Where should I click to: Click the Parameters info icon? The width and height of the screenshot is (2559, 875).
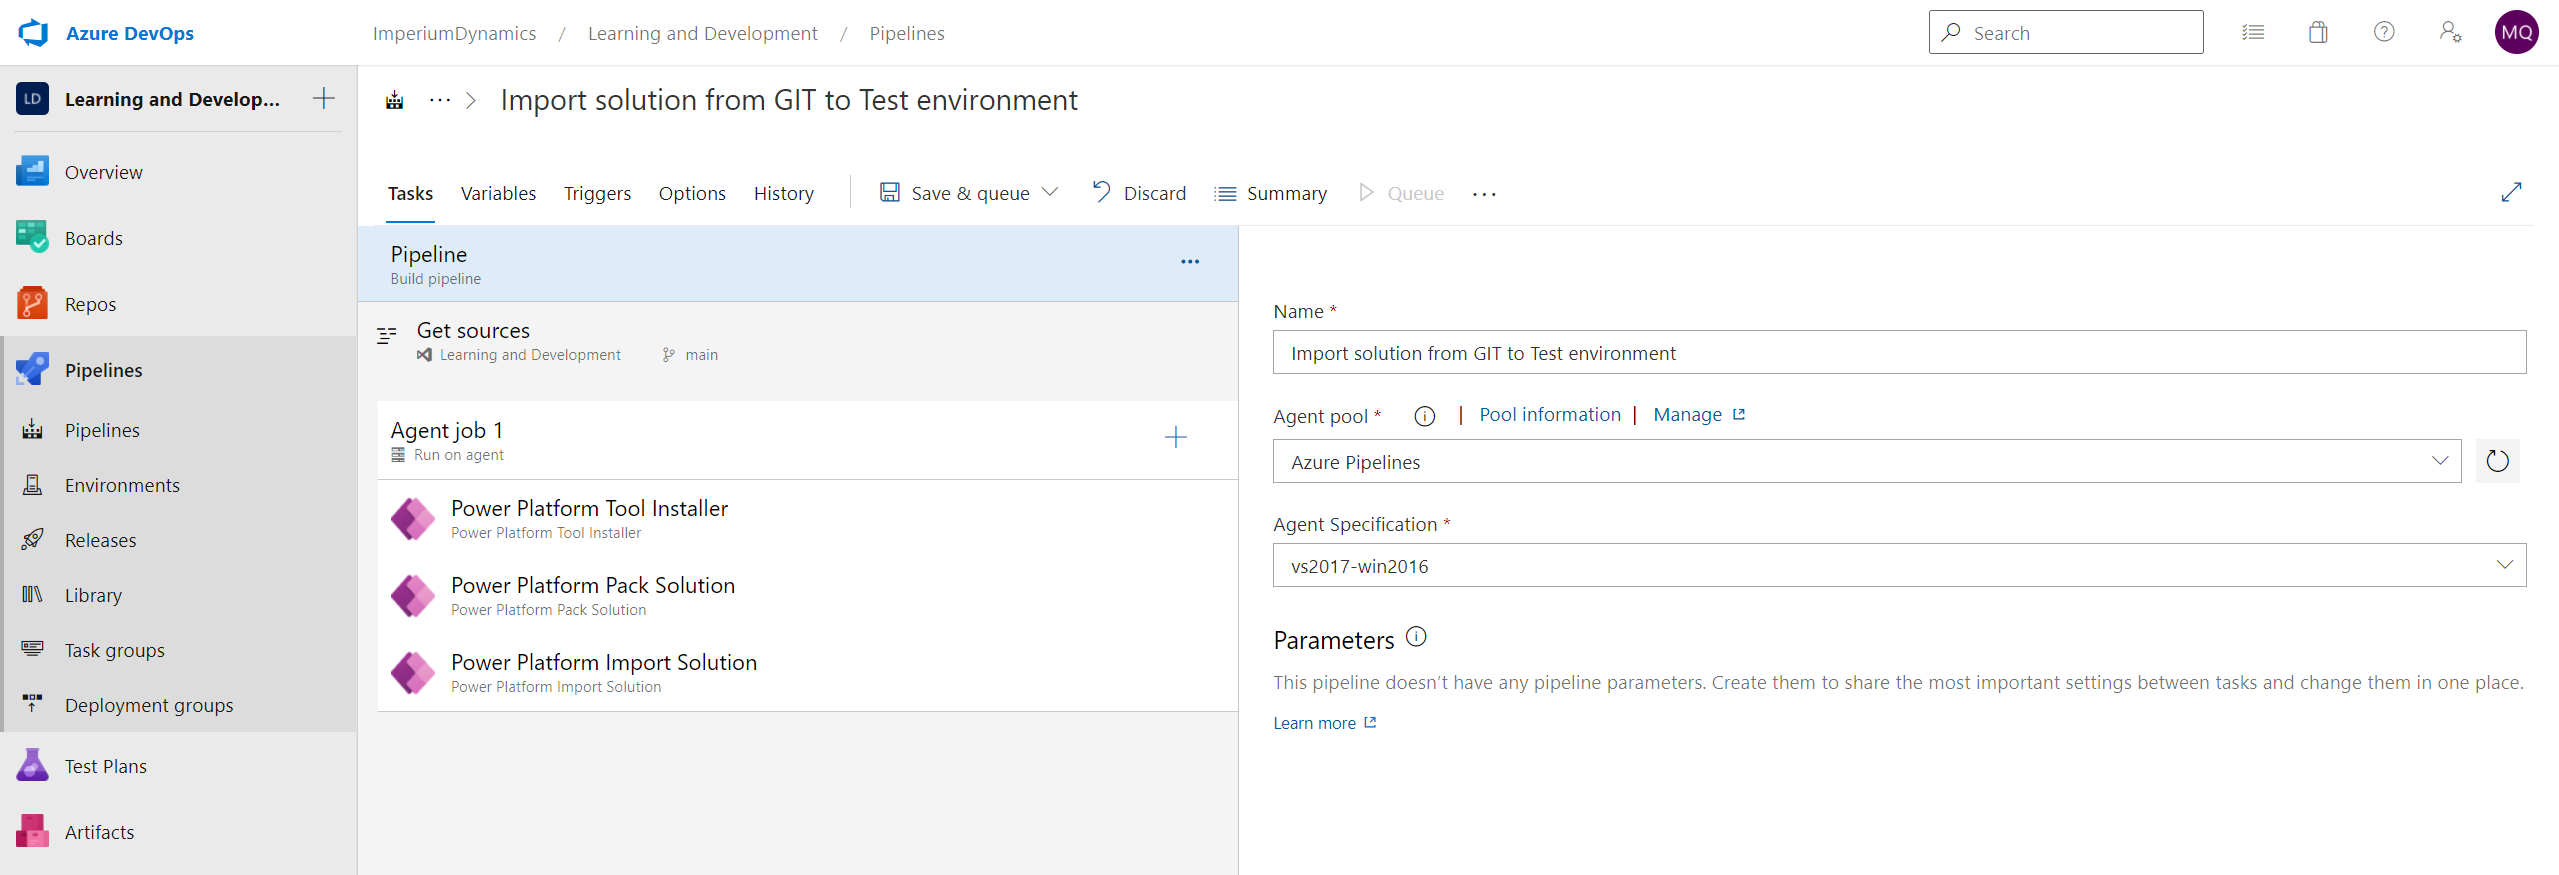1416,636
